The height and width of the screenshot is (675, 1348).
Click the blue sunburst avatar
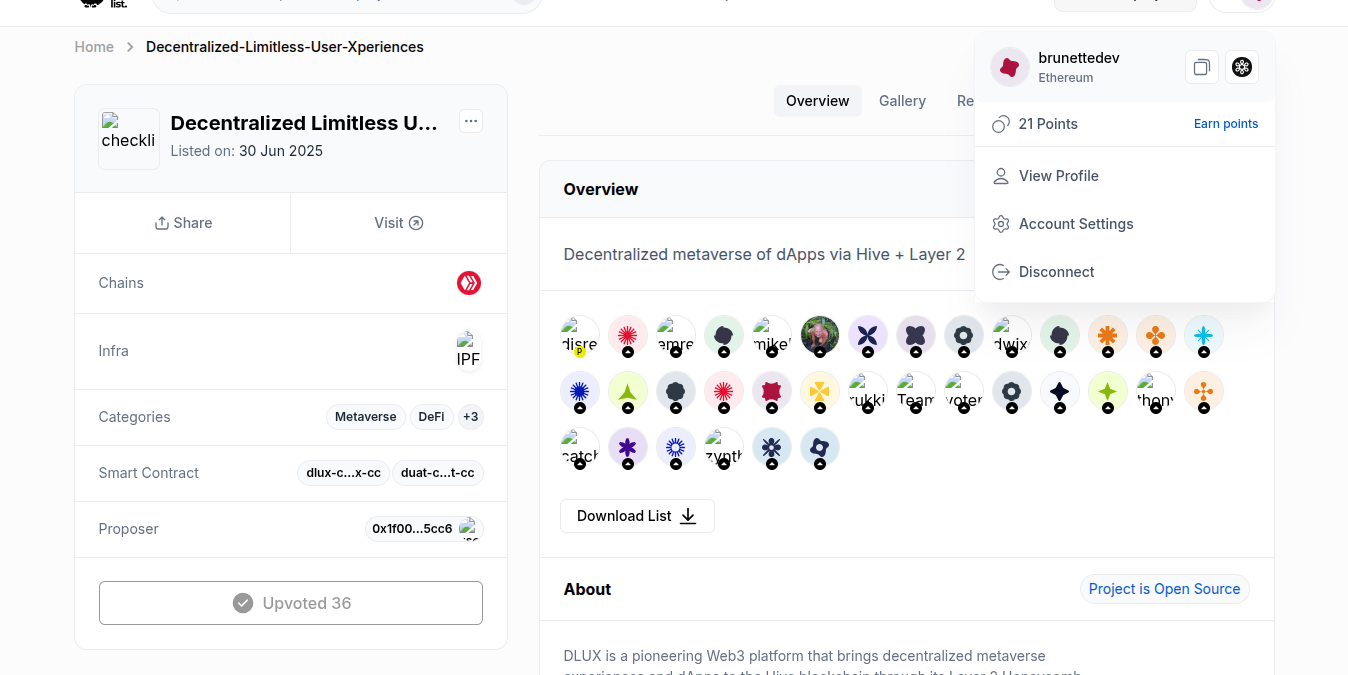[x=580, y=391]
